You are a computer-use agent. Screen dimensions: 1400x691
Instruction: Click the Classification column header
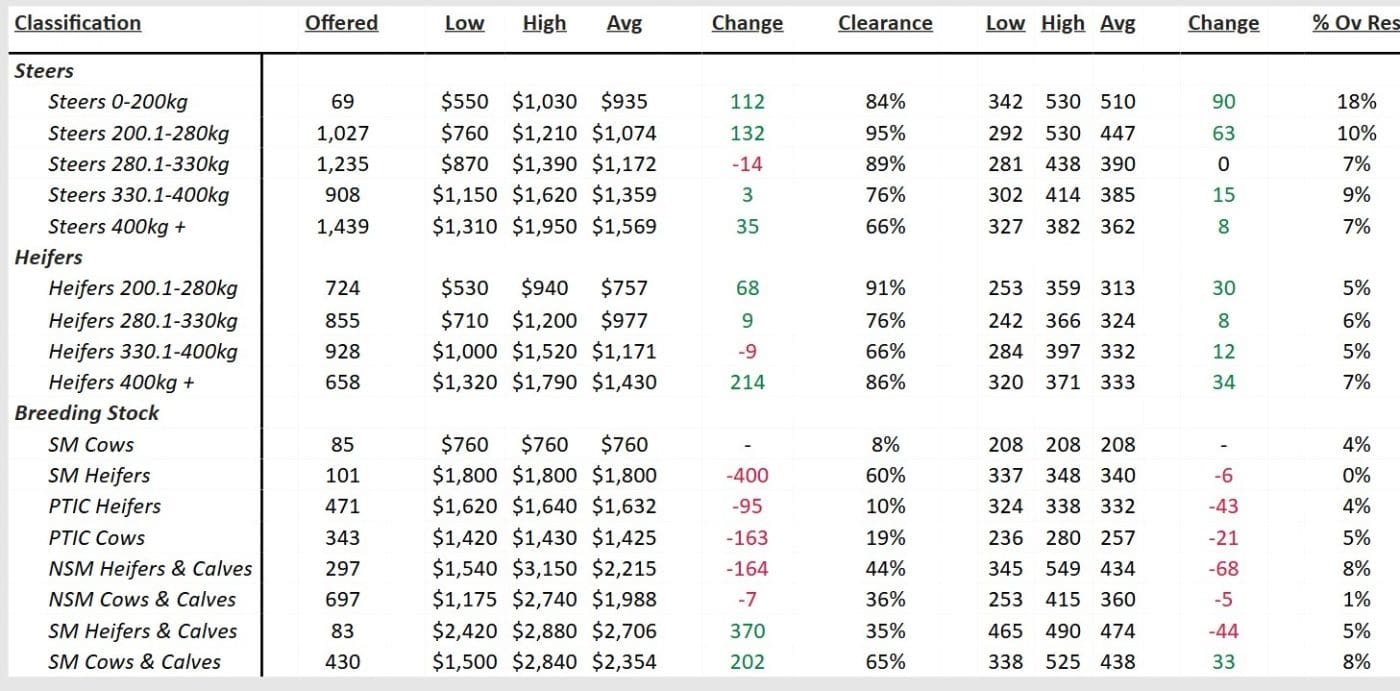coord(78,23)
